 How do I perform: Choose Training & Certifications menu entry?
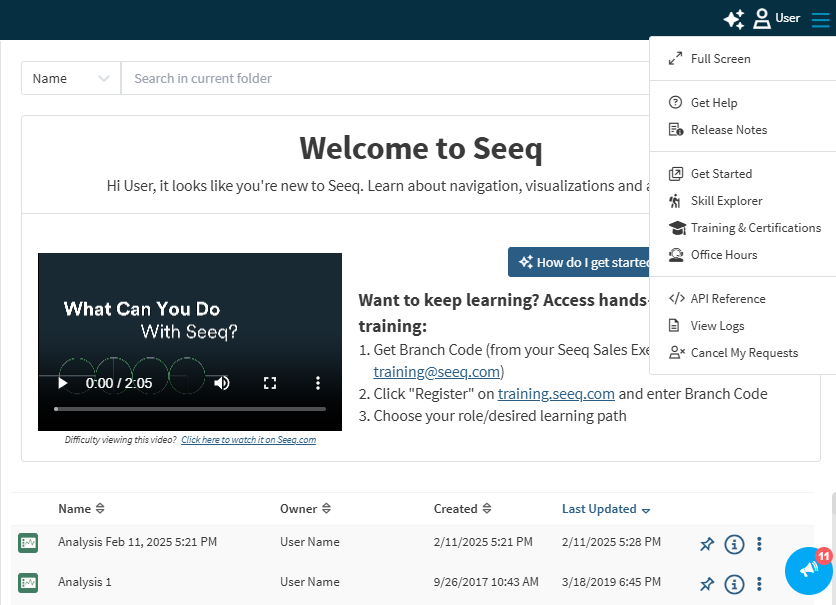click(x=755, y=228)
